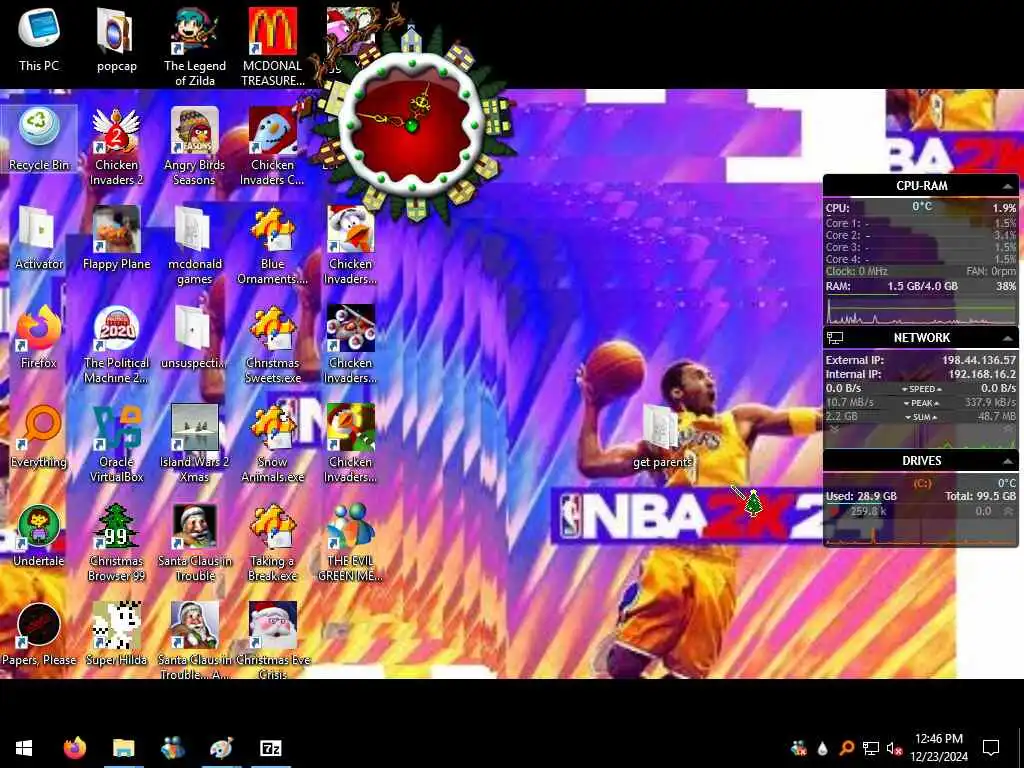Open File Explorer from the taskbar
The width and height of the screenshot is (1024, 768).
[123, 748]
